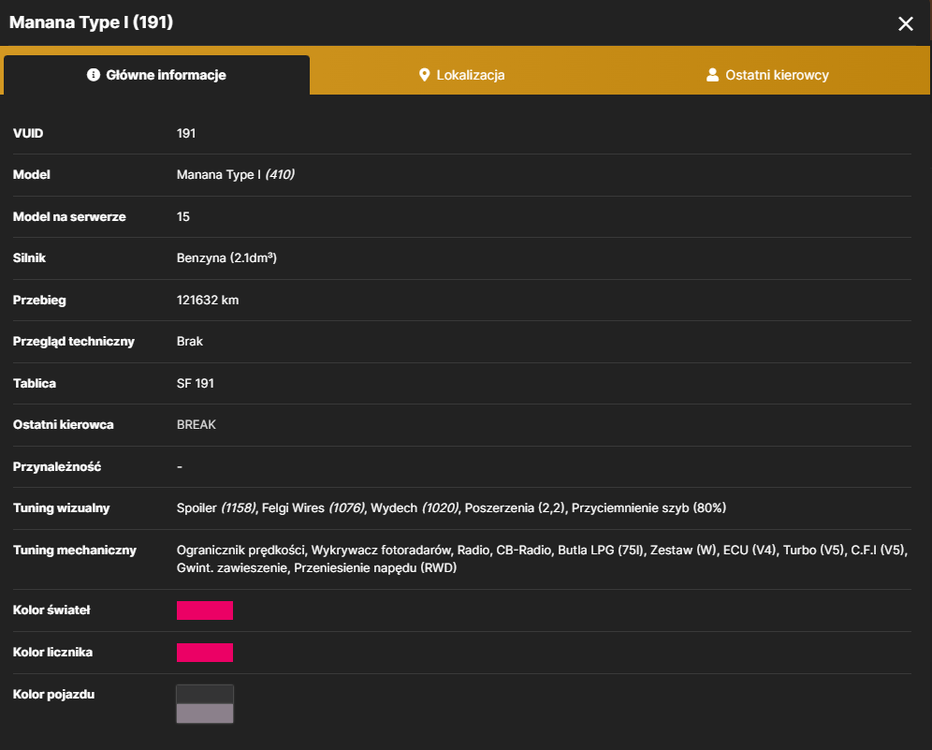The width and height of the screenshot is (932, 750).
Task: Click the VUID value 191
Action: point(186,133)
